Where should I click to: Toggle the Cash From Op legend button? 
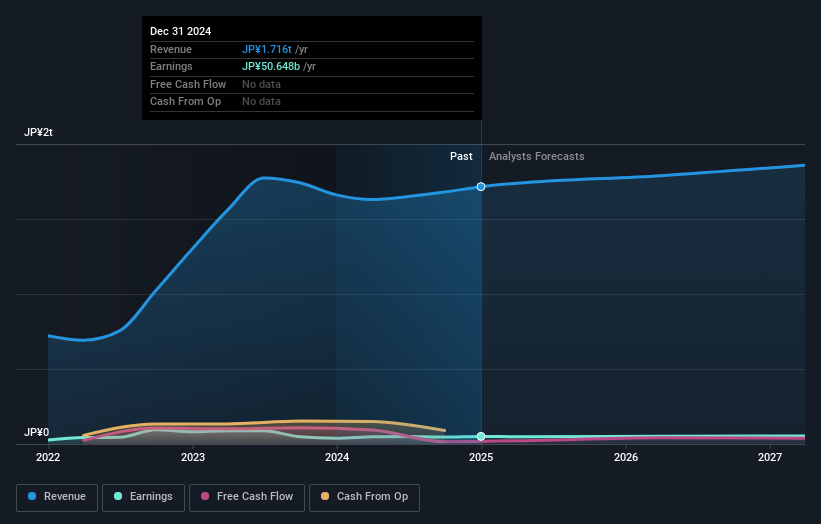364,497
